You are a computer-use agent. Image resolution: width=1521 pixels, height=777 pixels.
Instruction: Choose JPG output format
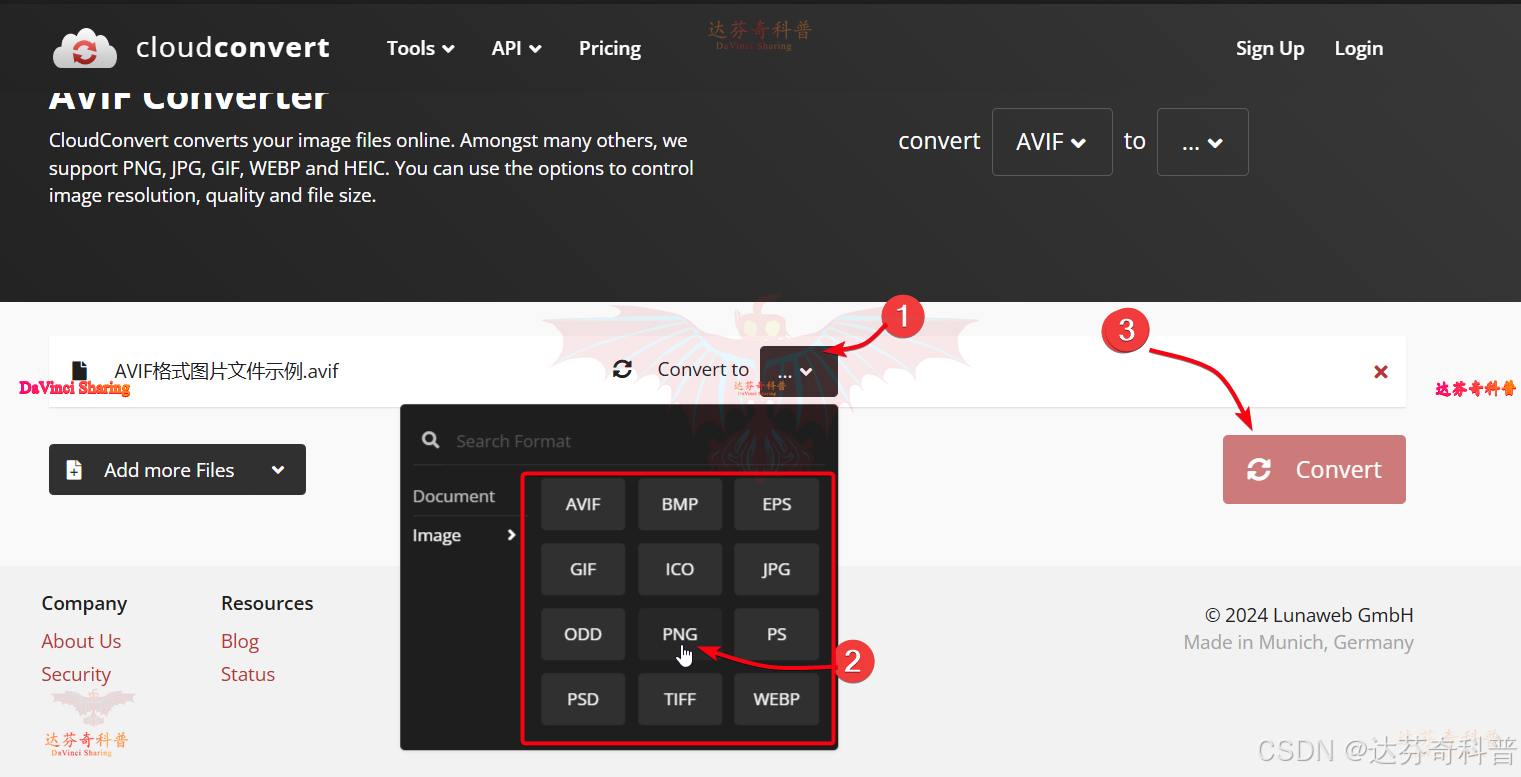pyautogui.click(x=777, y=569)
